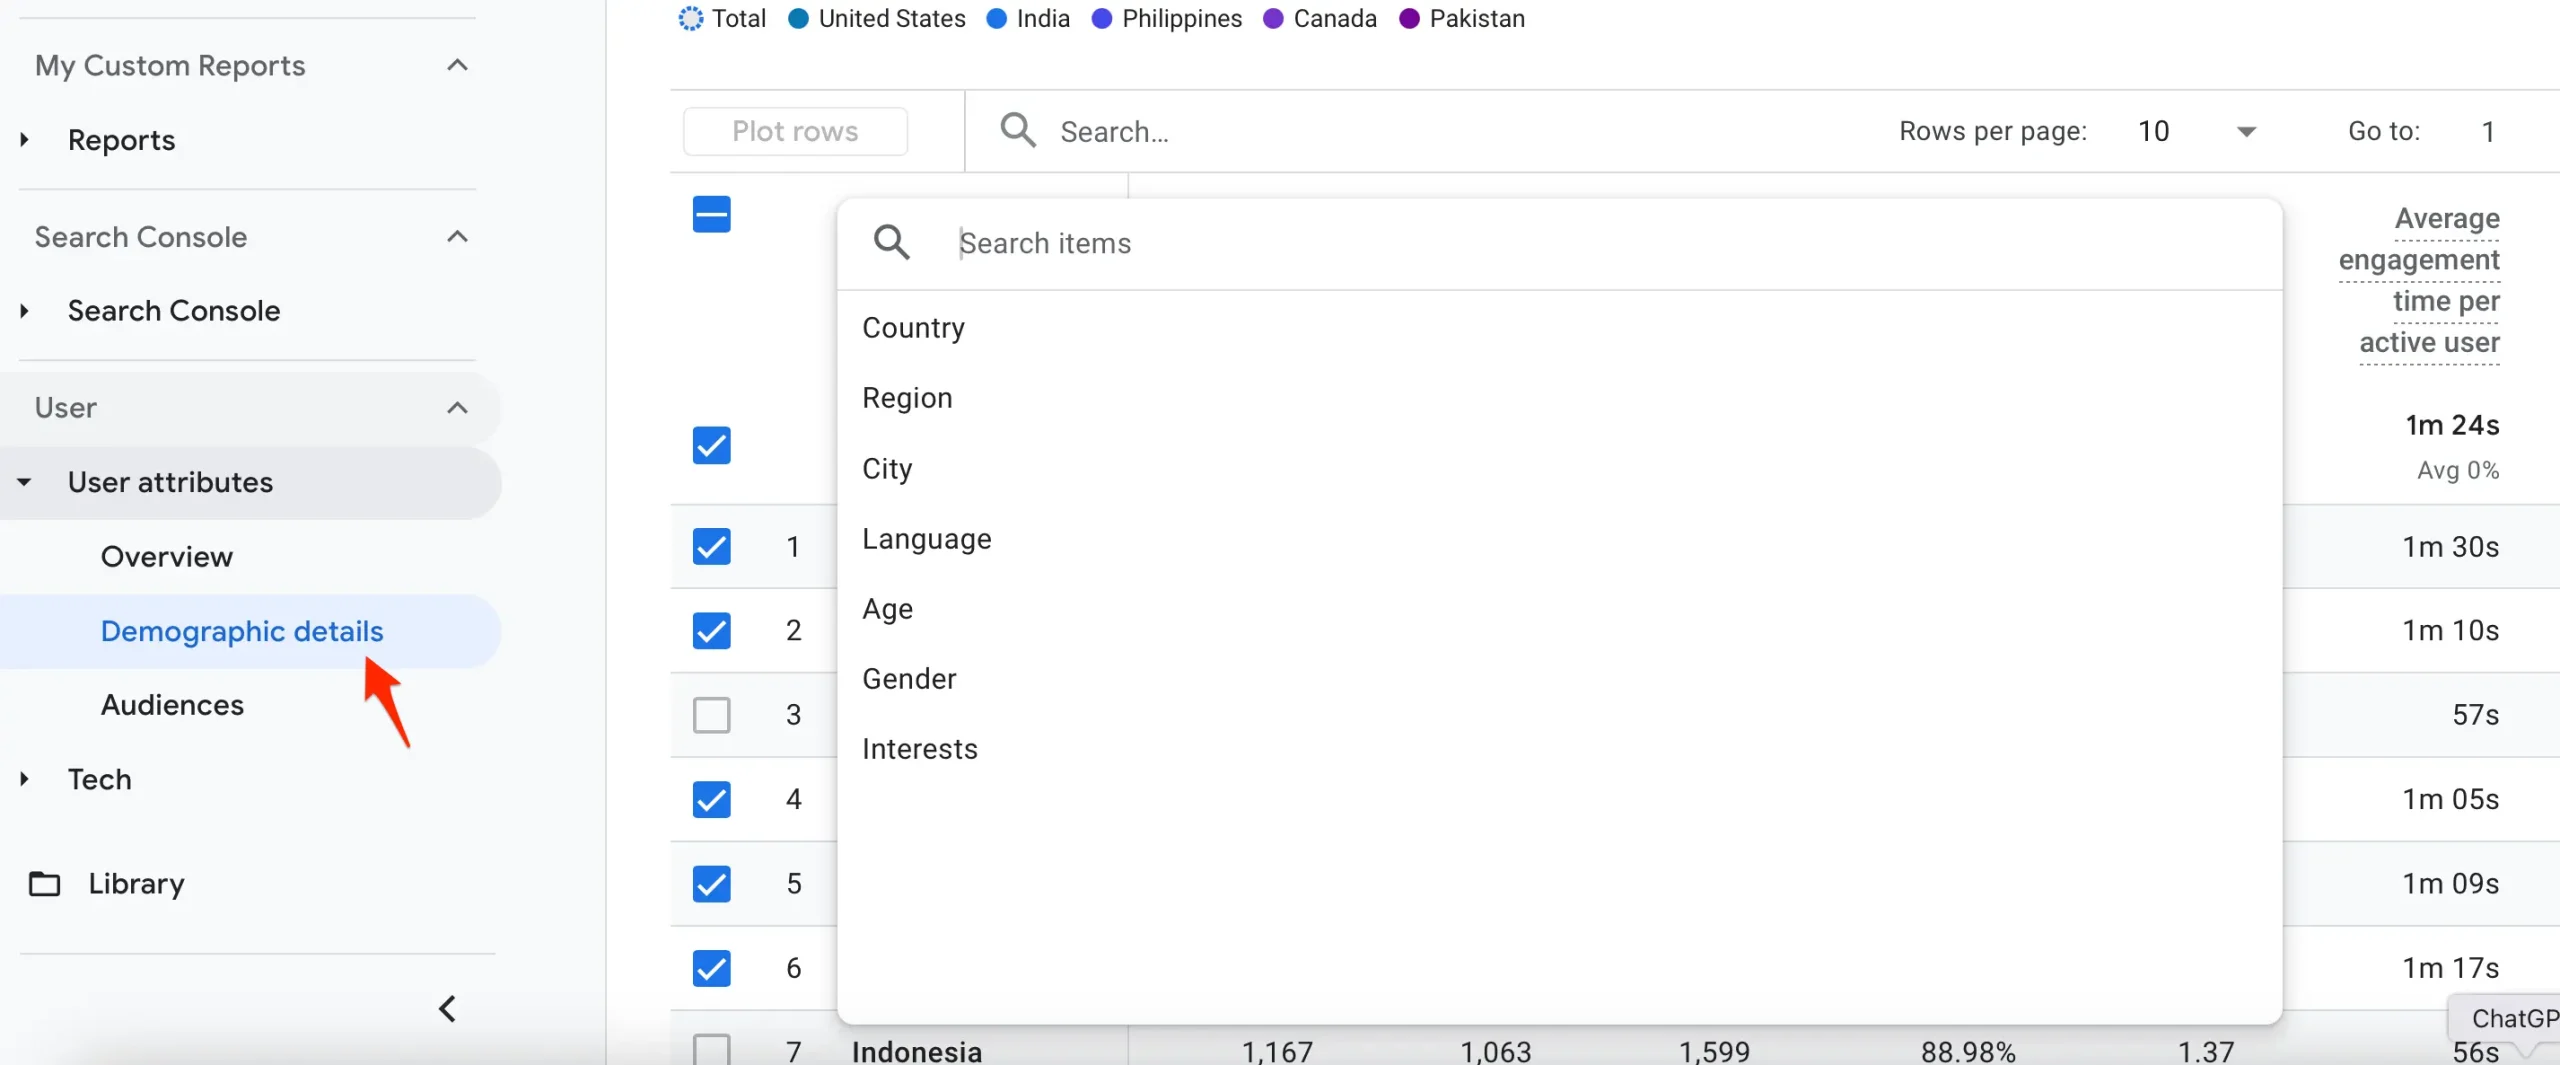Click the Plot rows button
The image size is (2560, 1065).
pyautogui.click(x=795, y=131)
